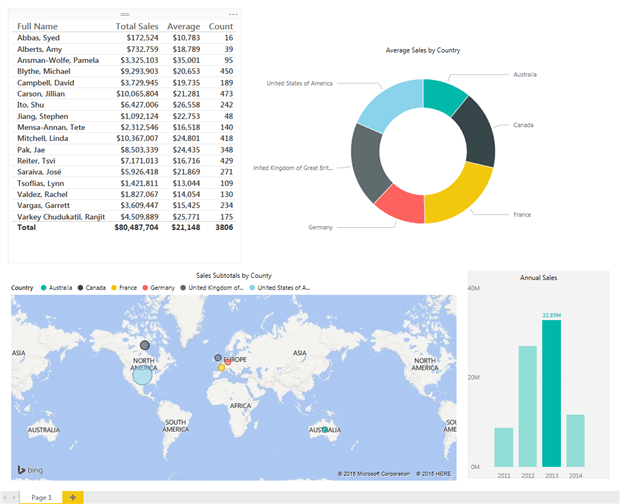Select the Reiter, Tsvi row name

(x=36, y=161)
